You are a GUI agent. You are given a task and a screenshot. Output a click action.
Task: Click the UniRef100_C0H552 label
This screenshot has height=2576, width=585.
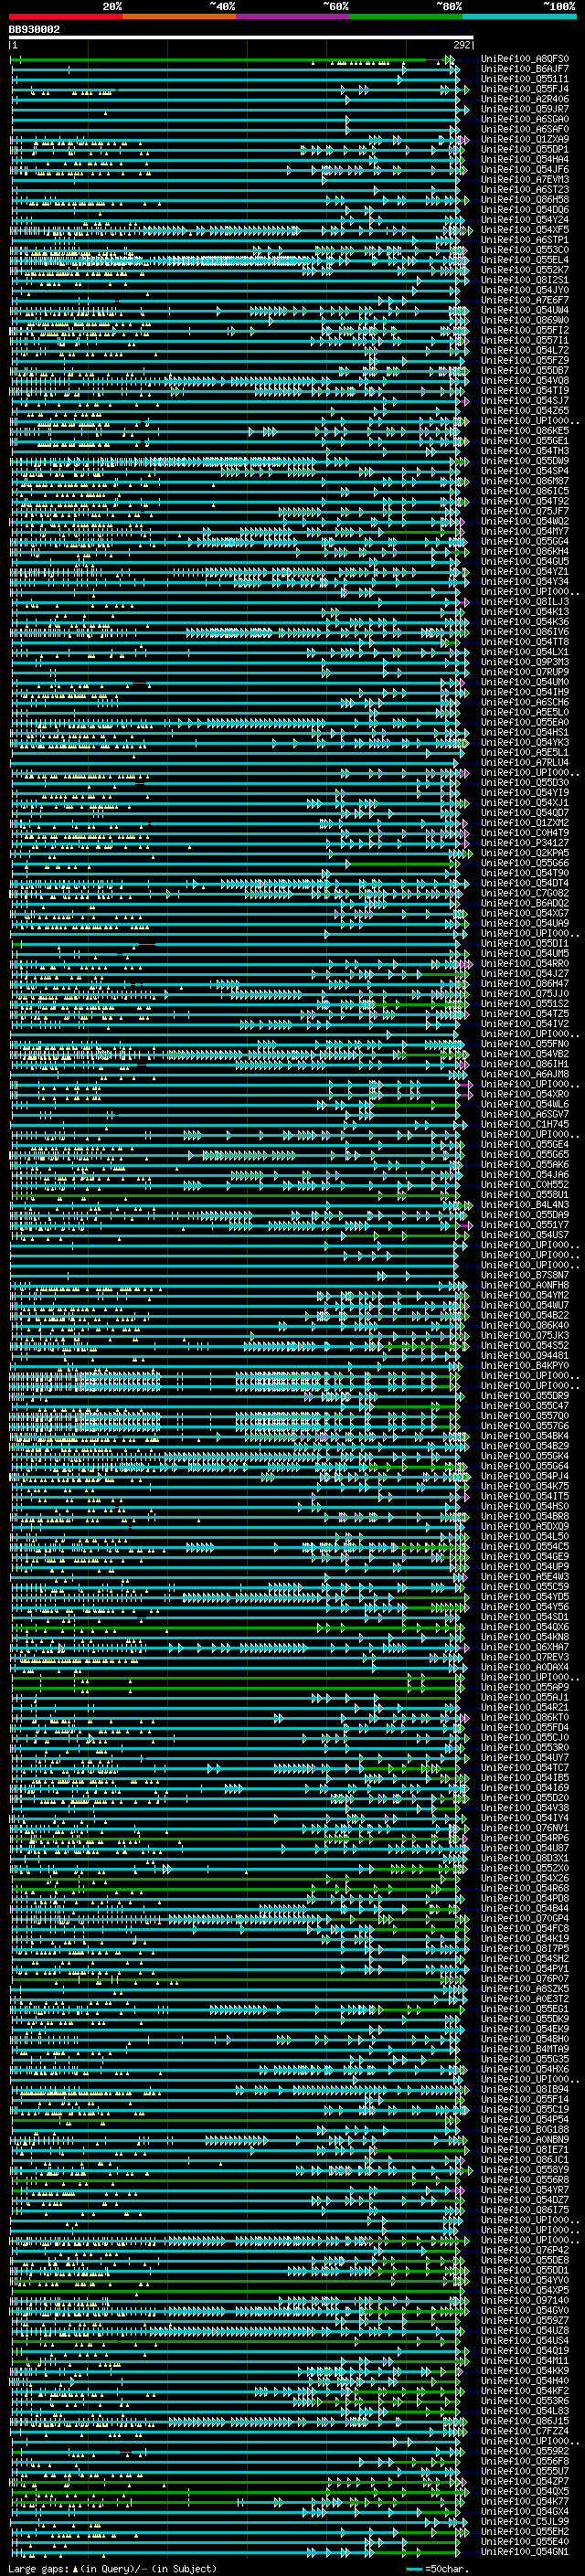(525, 1184)
